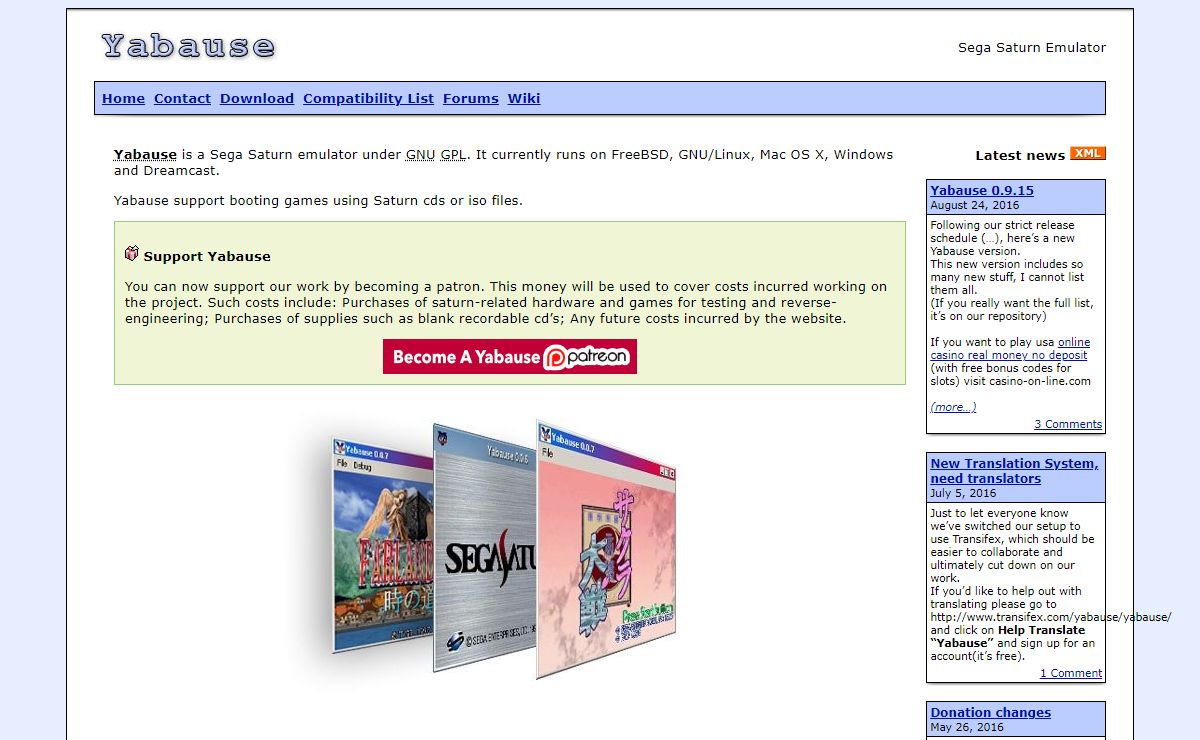Image resolution: width=1200 pixels, height=740 pixels.
Task: Click the bold Yabause text in the intro
Action: [145, 154]
